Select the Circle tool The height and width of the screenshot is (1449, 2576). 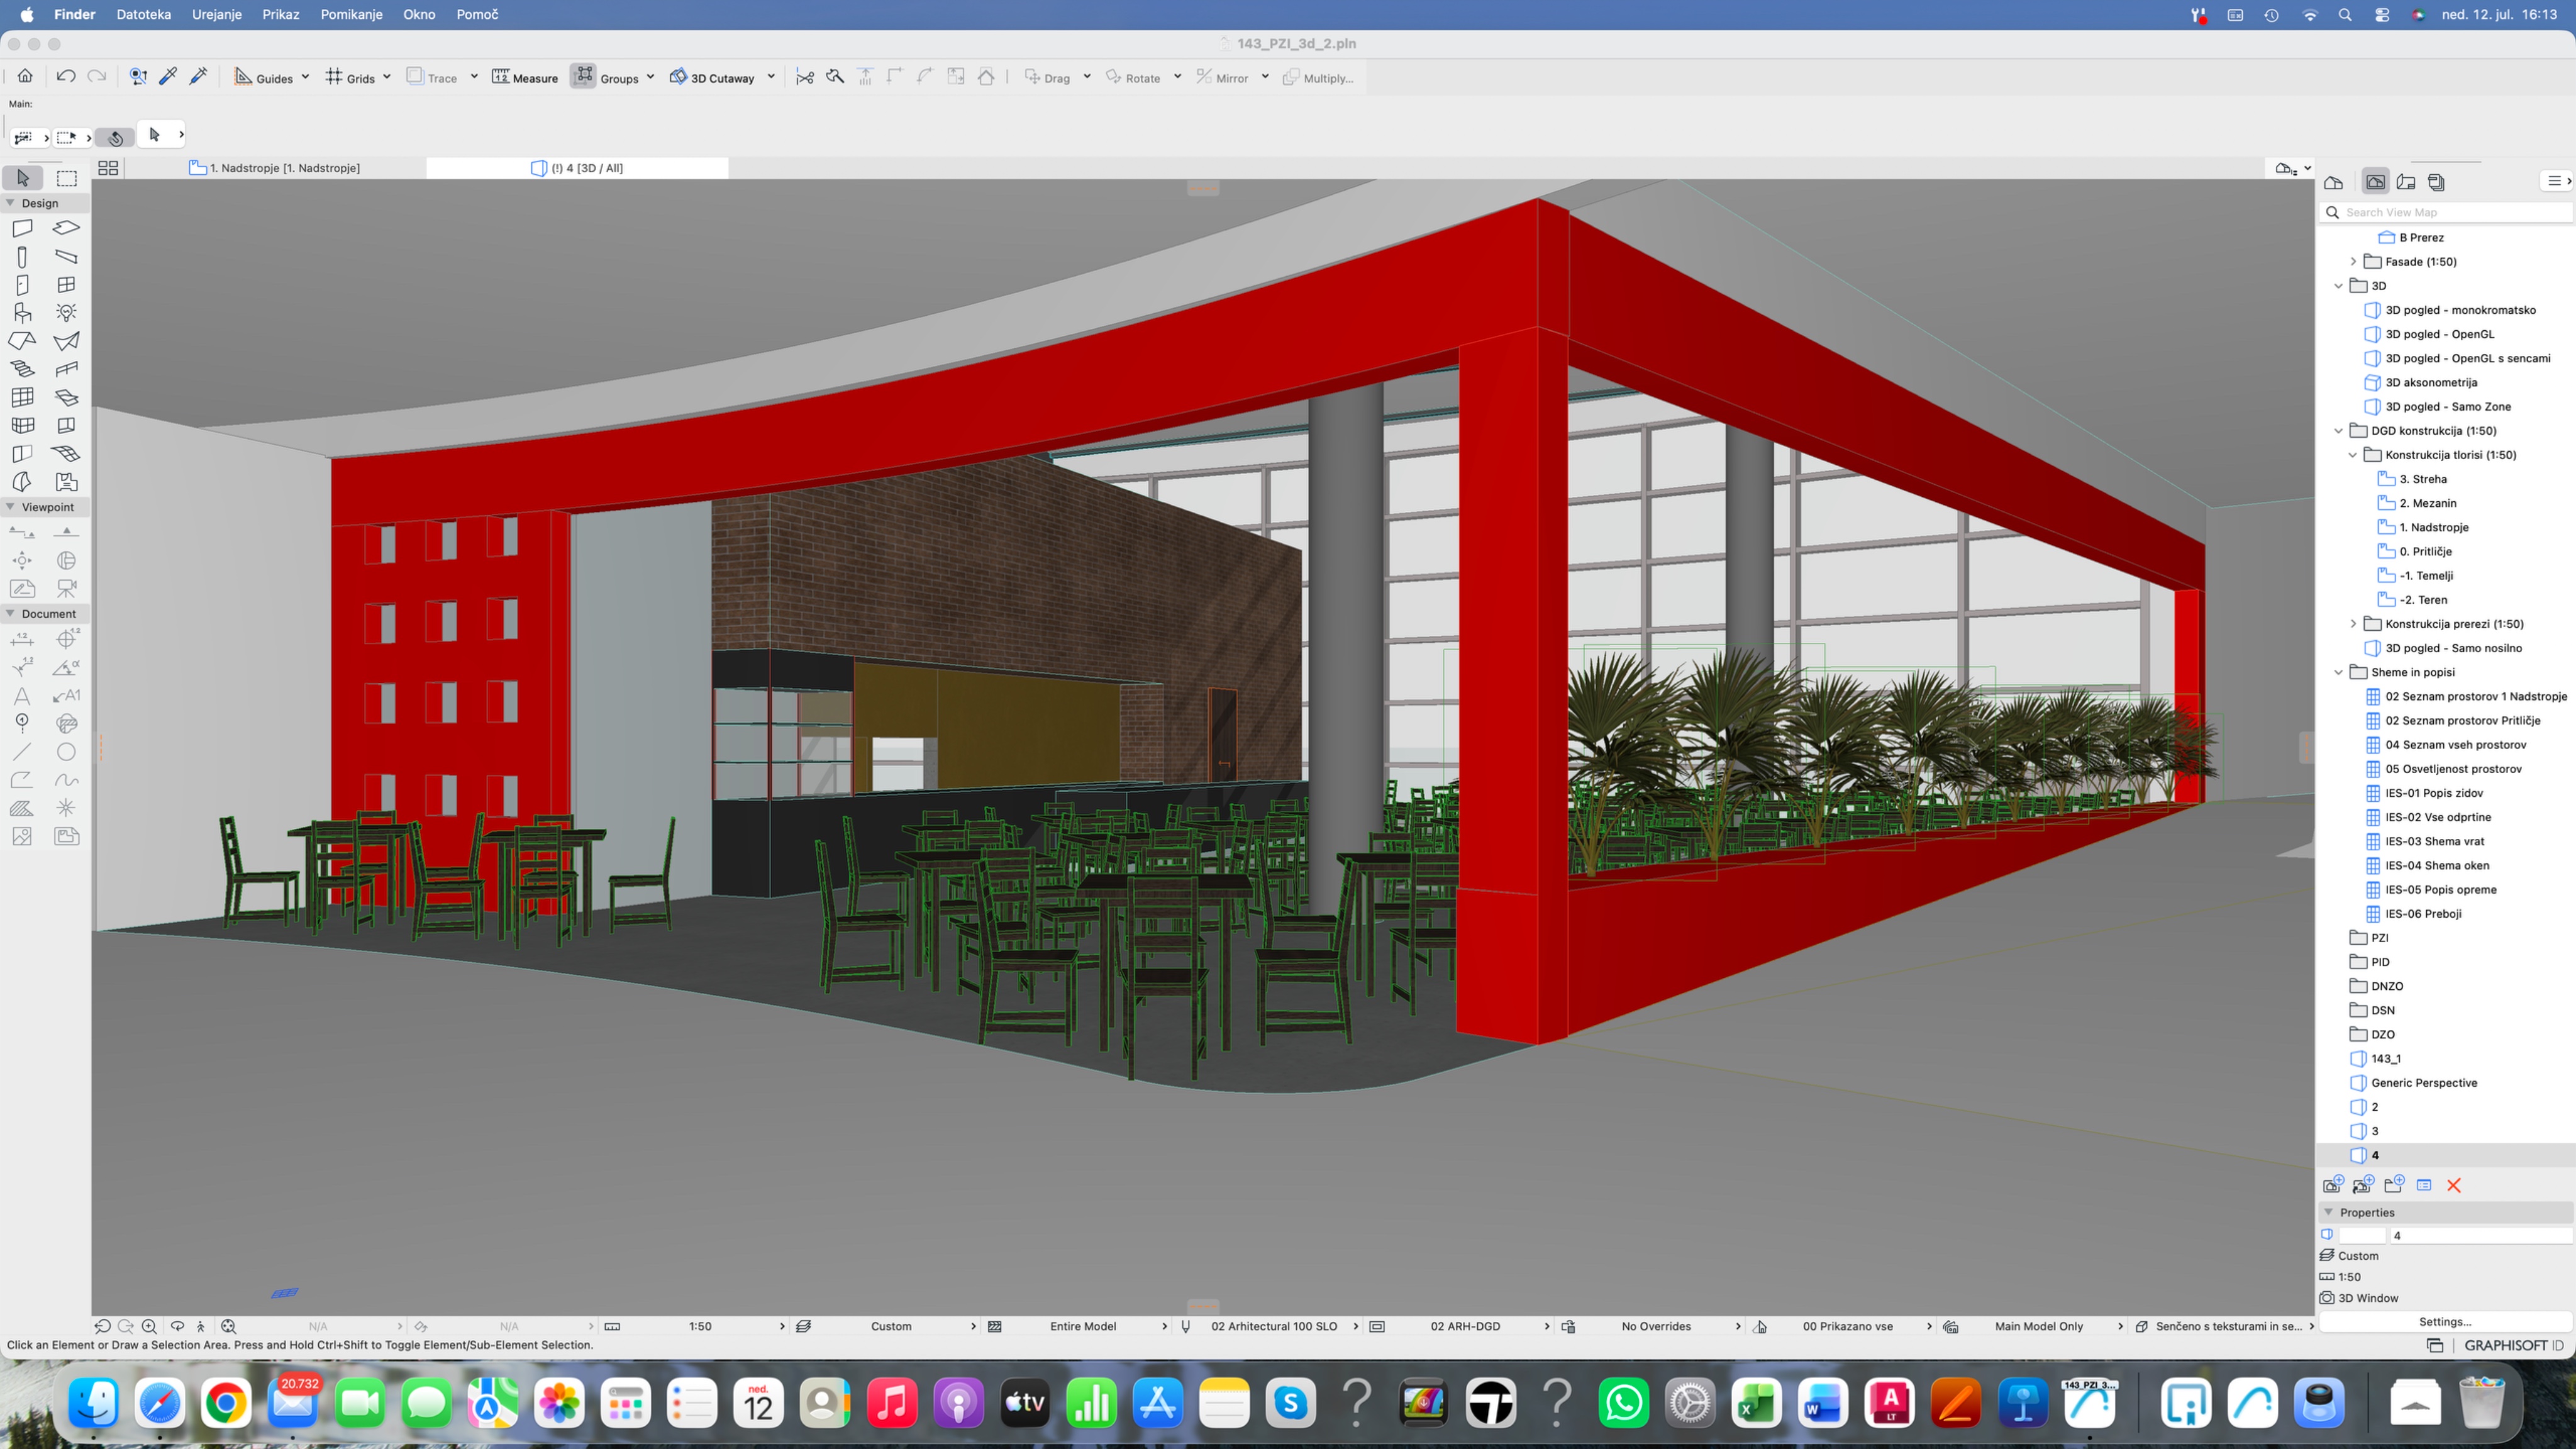[x=67, y=751]
